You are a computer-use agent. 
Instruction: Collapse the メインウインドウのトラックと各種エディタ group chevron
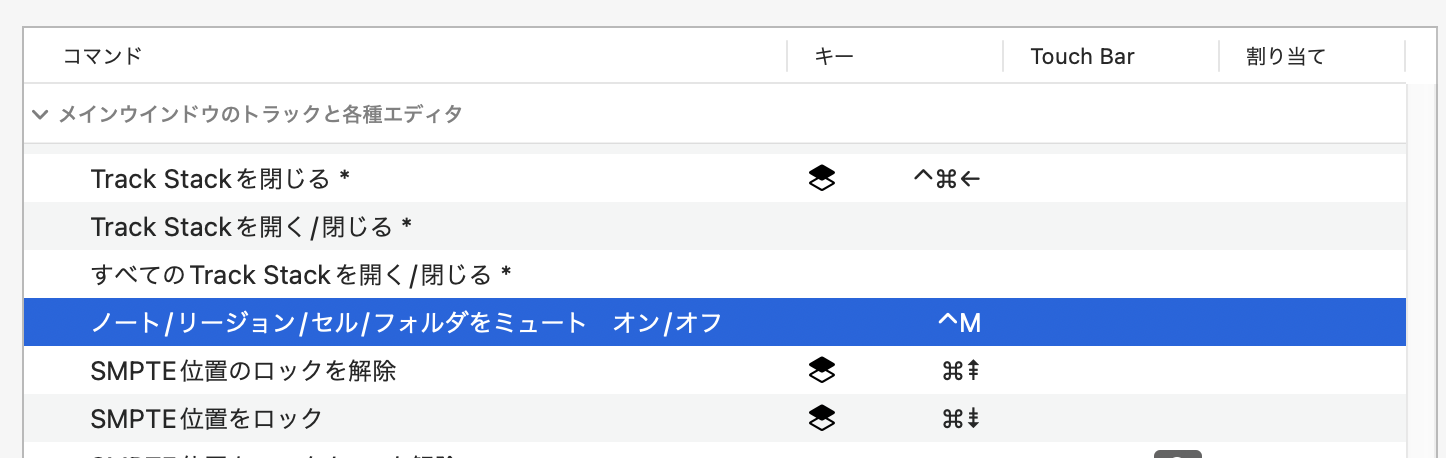coord(40,114)
